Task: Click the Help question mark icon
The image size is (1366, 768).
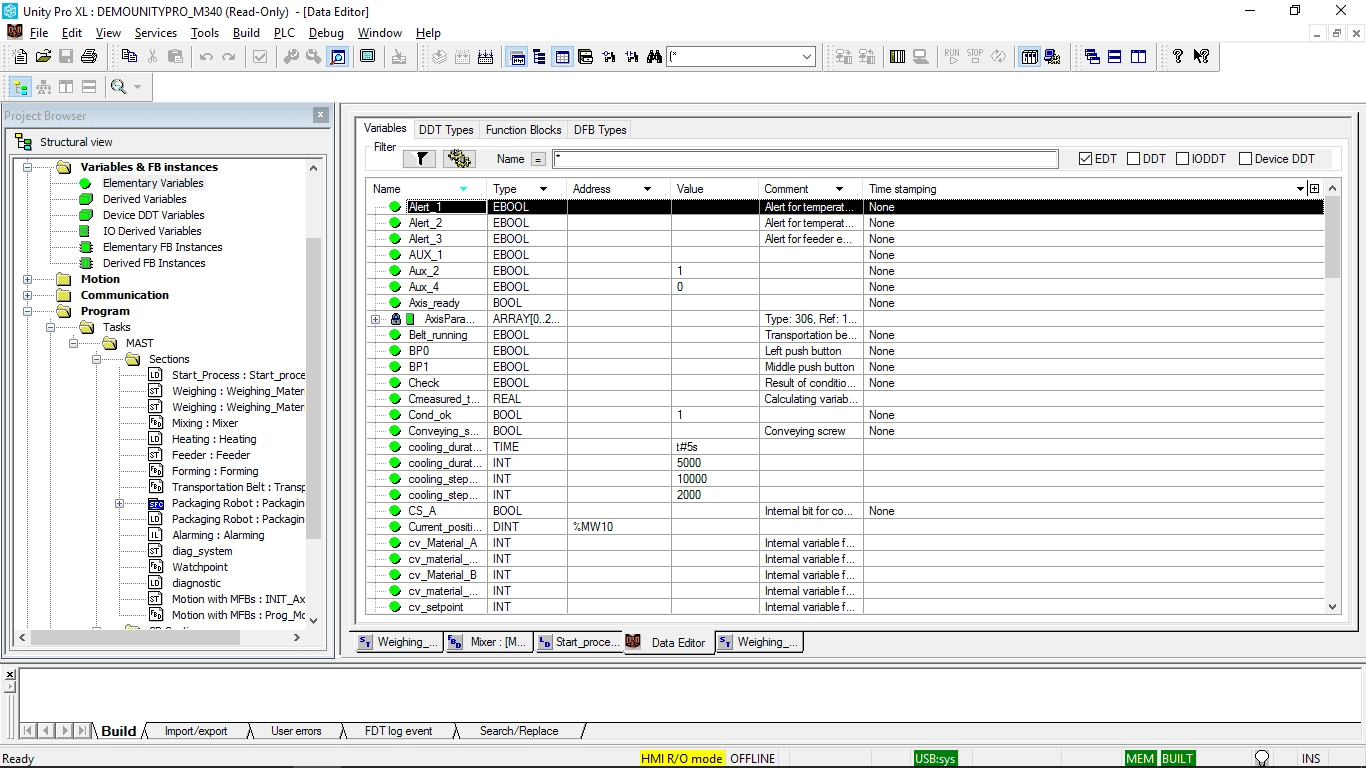Action: point(1178,57)
